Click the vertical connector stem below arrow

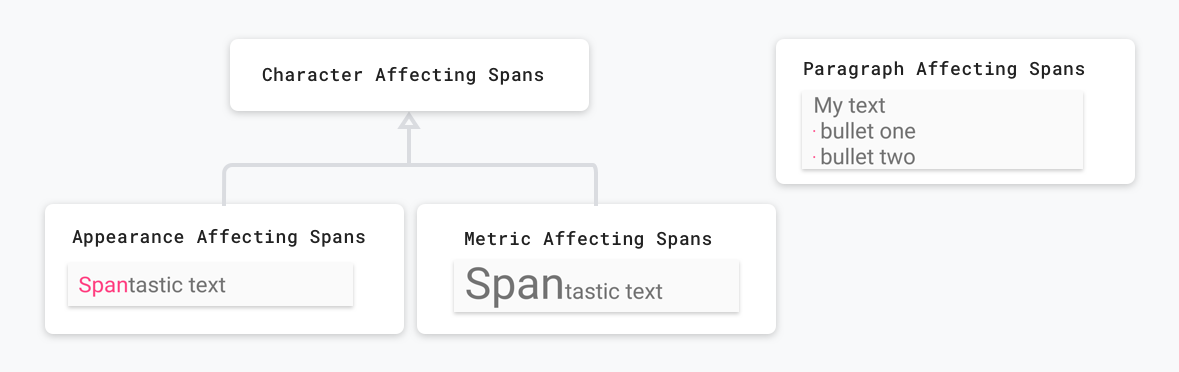408,146
